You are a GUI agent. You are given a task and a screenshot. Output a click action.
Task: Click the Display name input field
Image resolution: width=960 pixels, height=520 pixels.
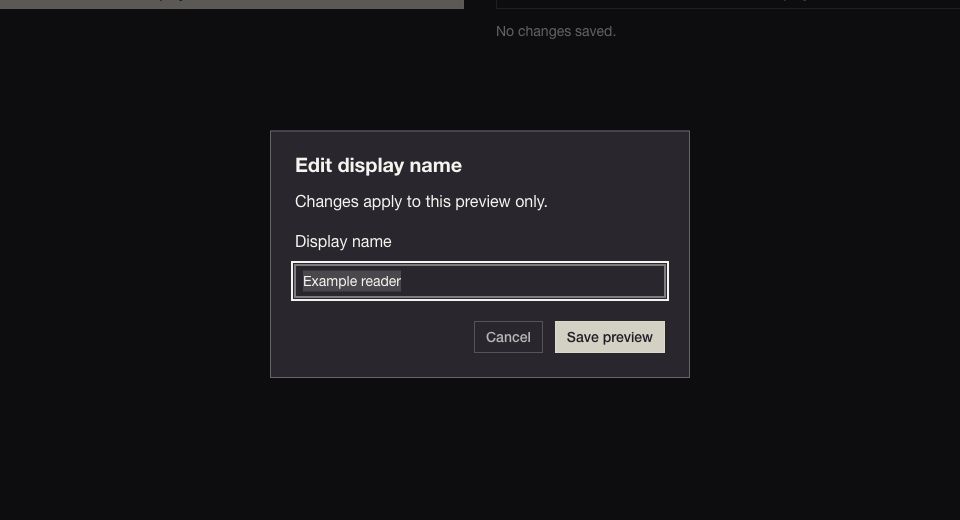tap(479, 281)
